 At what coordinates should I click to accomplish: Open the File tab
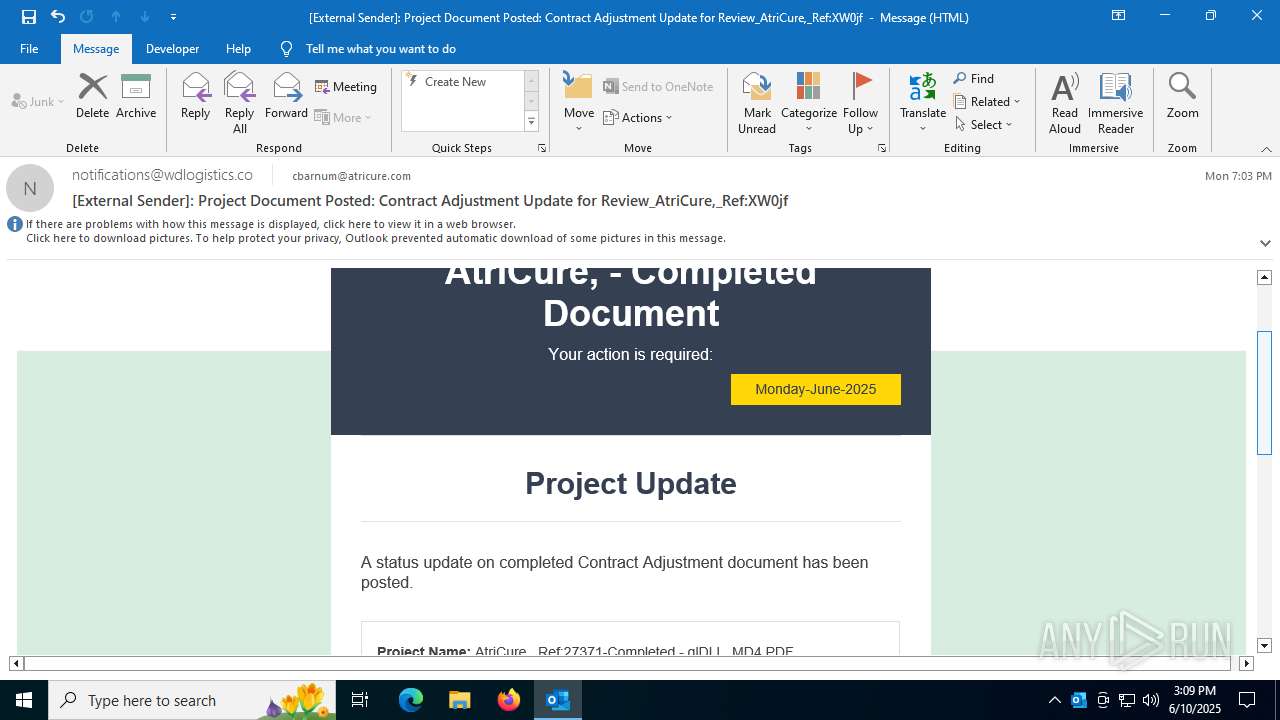point(29,49)
